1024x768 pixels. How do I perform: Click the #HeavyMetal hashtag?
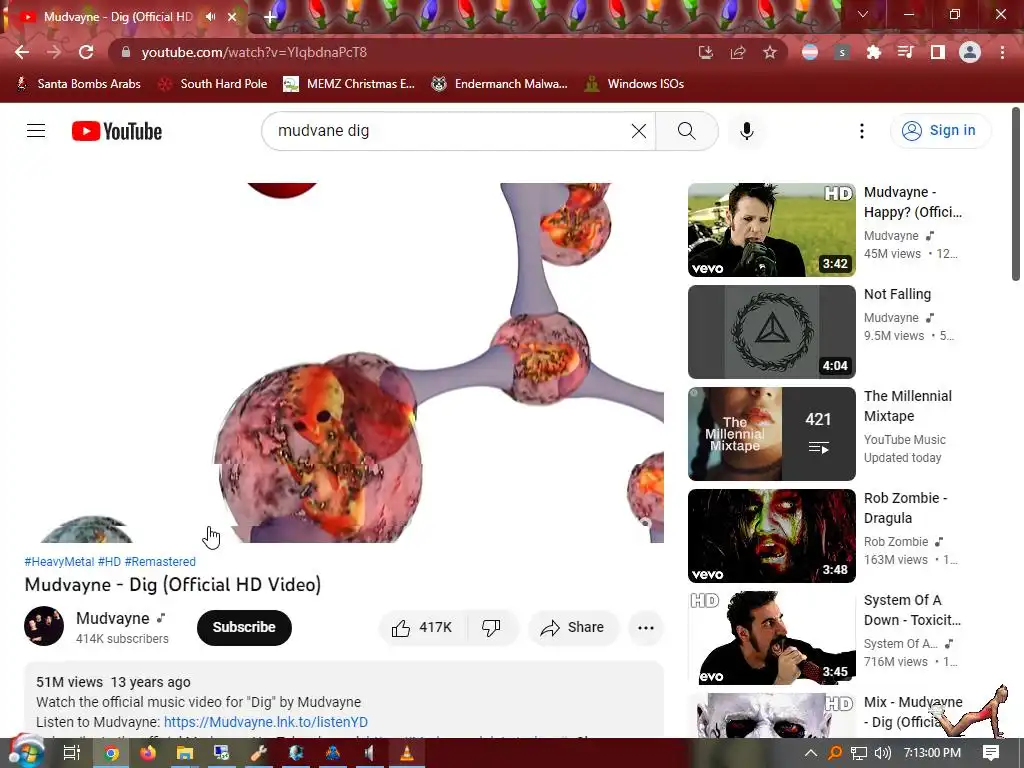point(59,562)
